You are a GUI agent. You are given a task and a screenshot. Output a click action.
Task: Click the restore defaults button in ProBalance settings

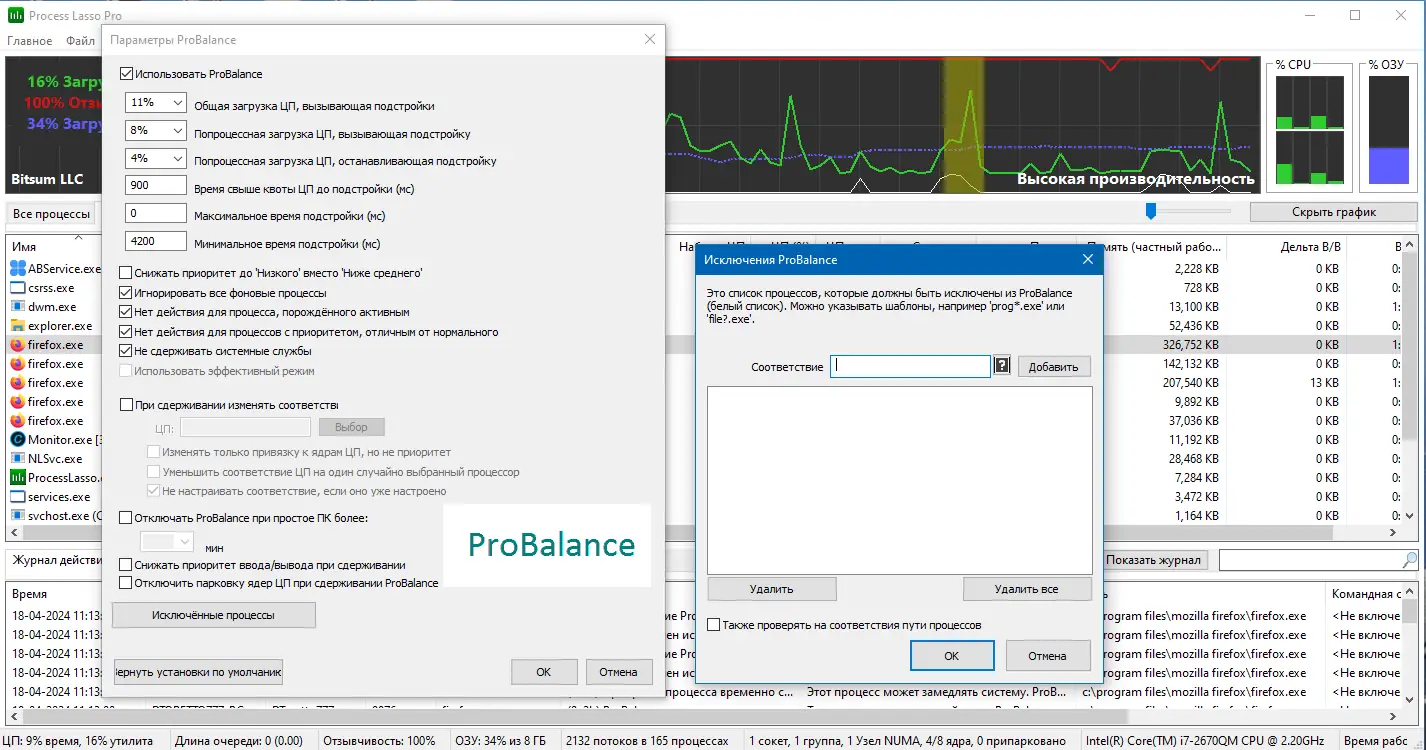click(x=199, y=672)
